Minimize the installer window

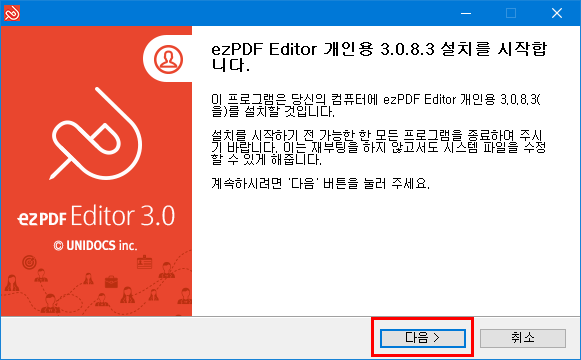466,13
